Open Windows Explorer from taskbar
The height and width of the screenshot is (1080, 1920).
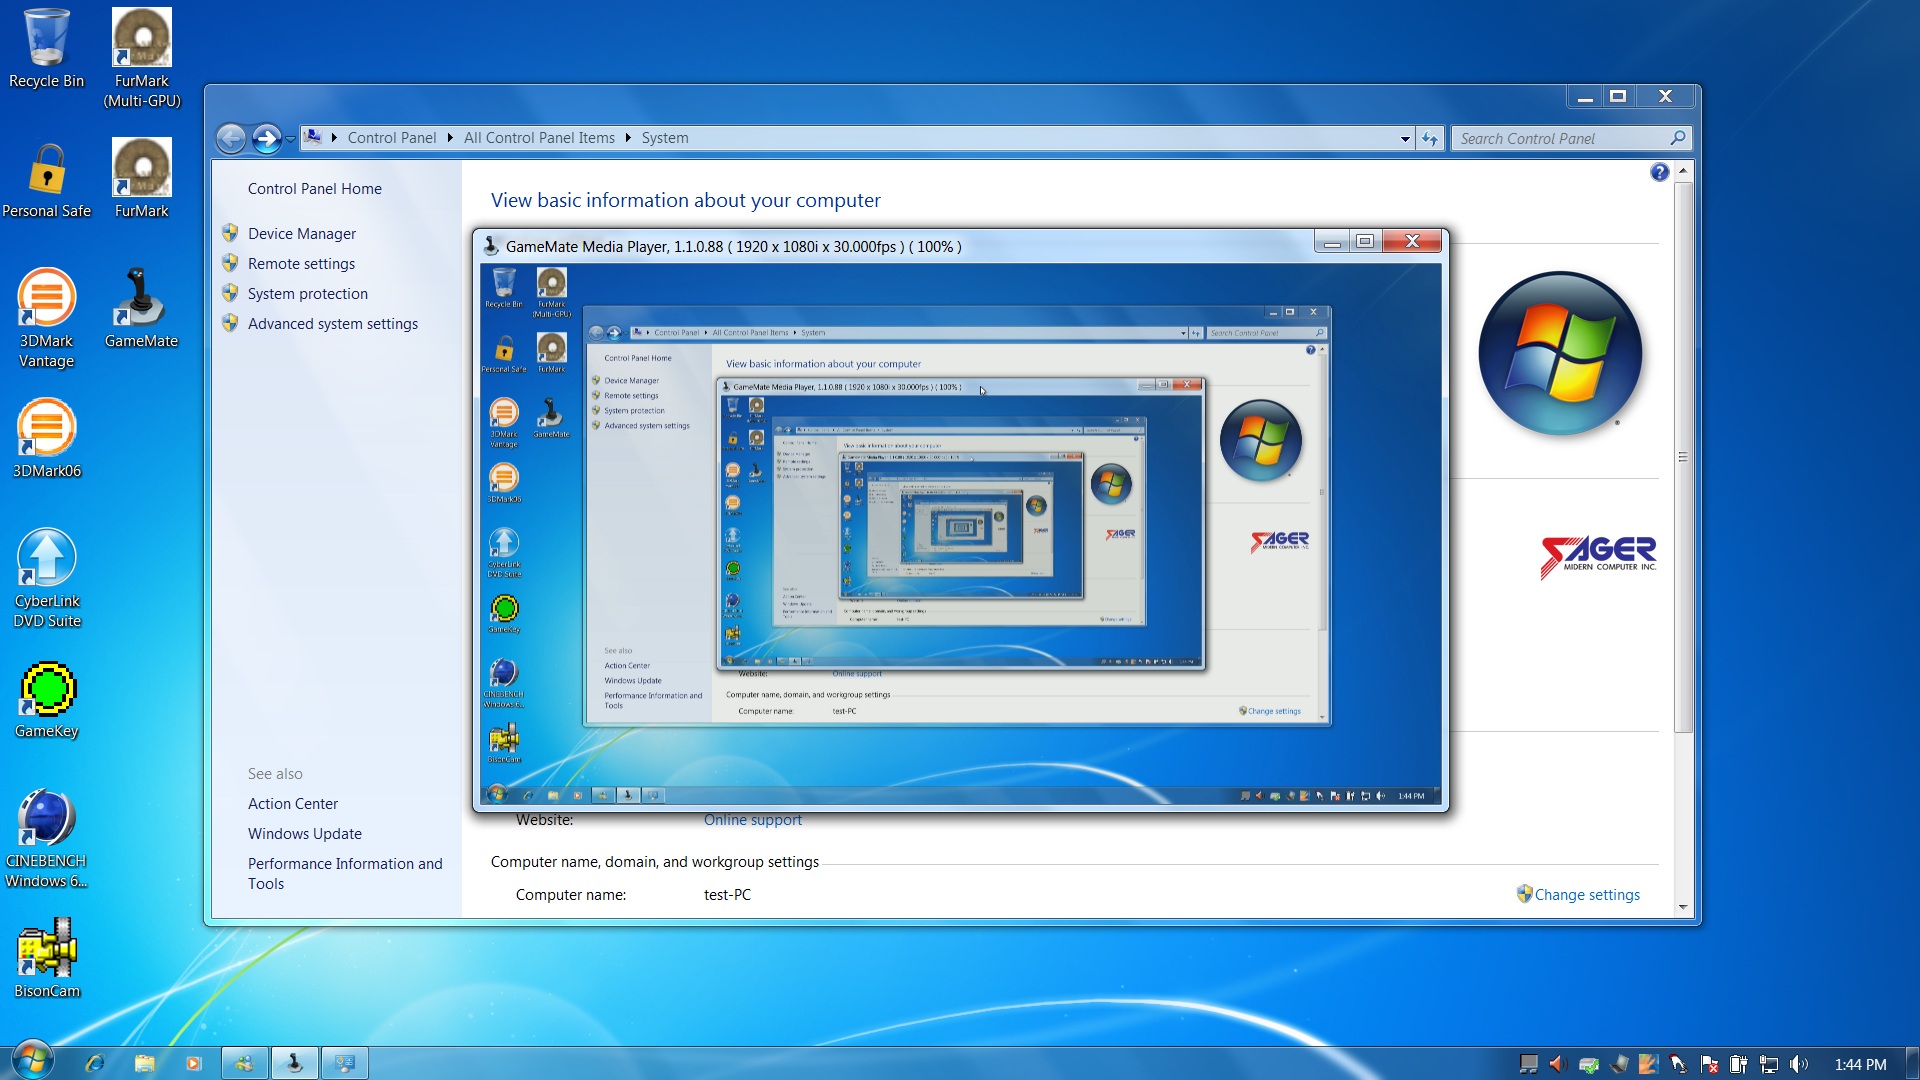145,1063
